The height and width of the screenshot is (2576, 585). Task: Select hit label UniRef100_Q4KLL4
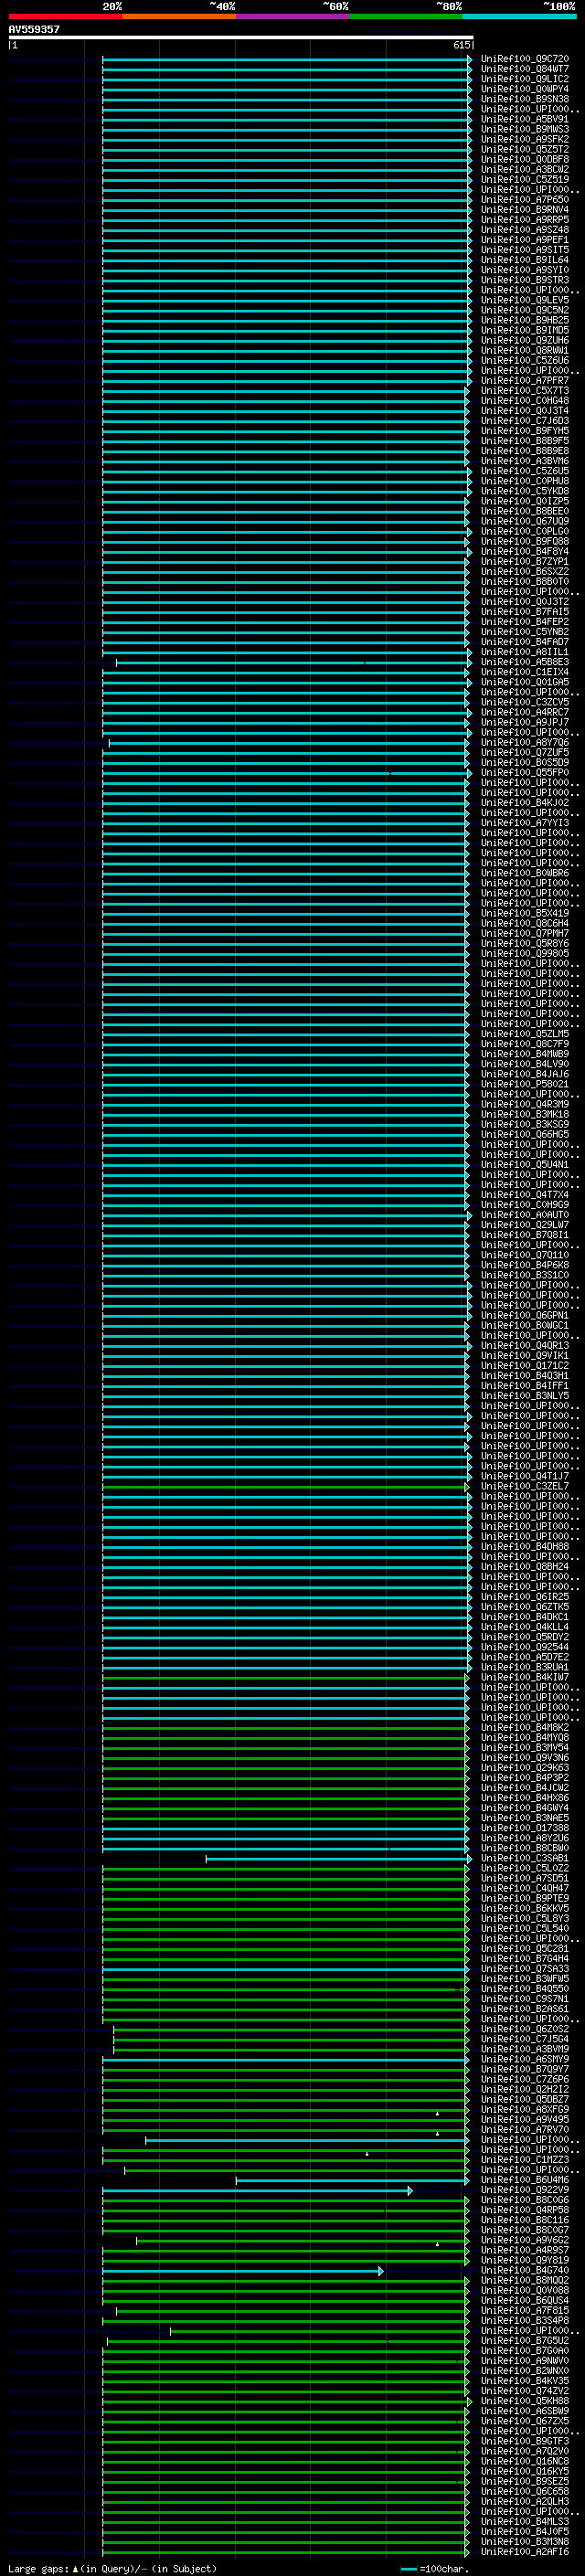(525, 1627)
